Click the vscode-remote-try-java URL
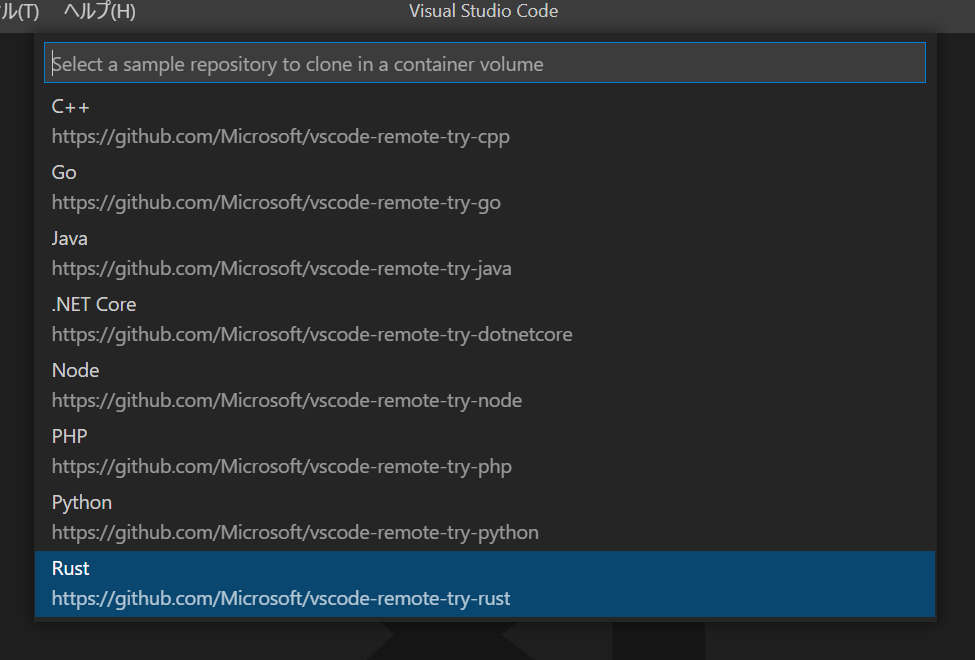The width and height of the screenshot is (975, 660). pos(282,269)
